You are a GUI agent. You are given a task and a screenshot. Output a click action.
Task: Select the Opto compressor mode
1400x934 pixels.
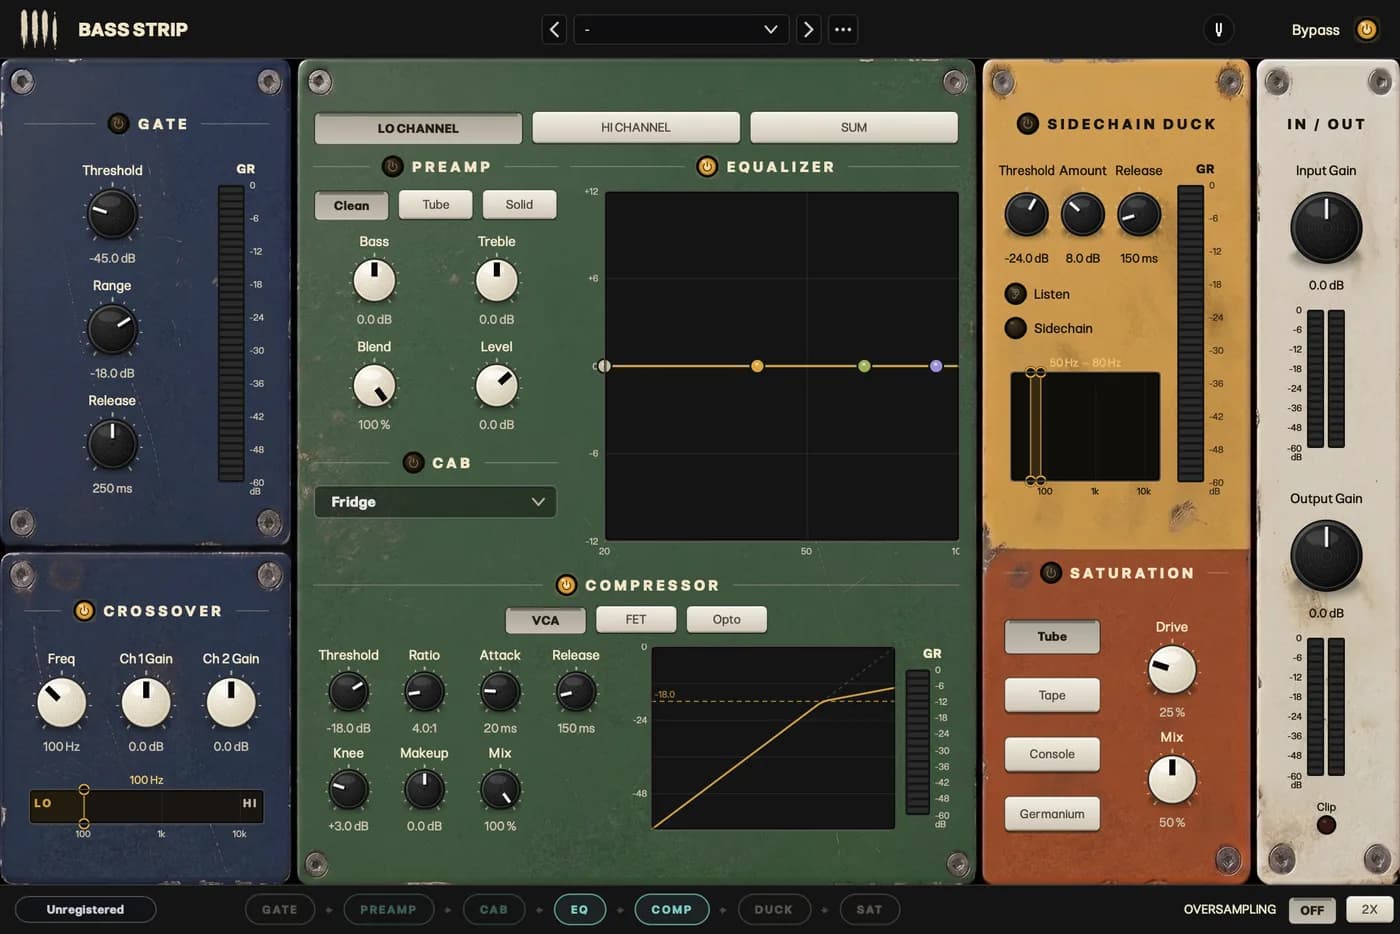(727, 619)
